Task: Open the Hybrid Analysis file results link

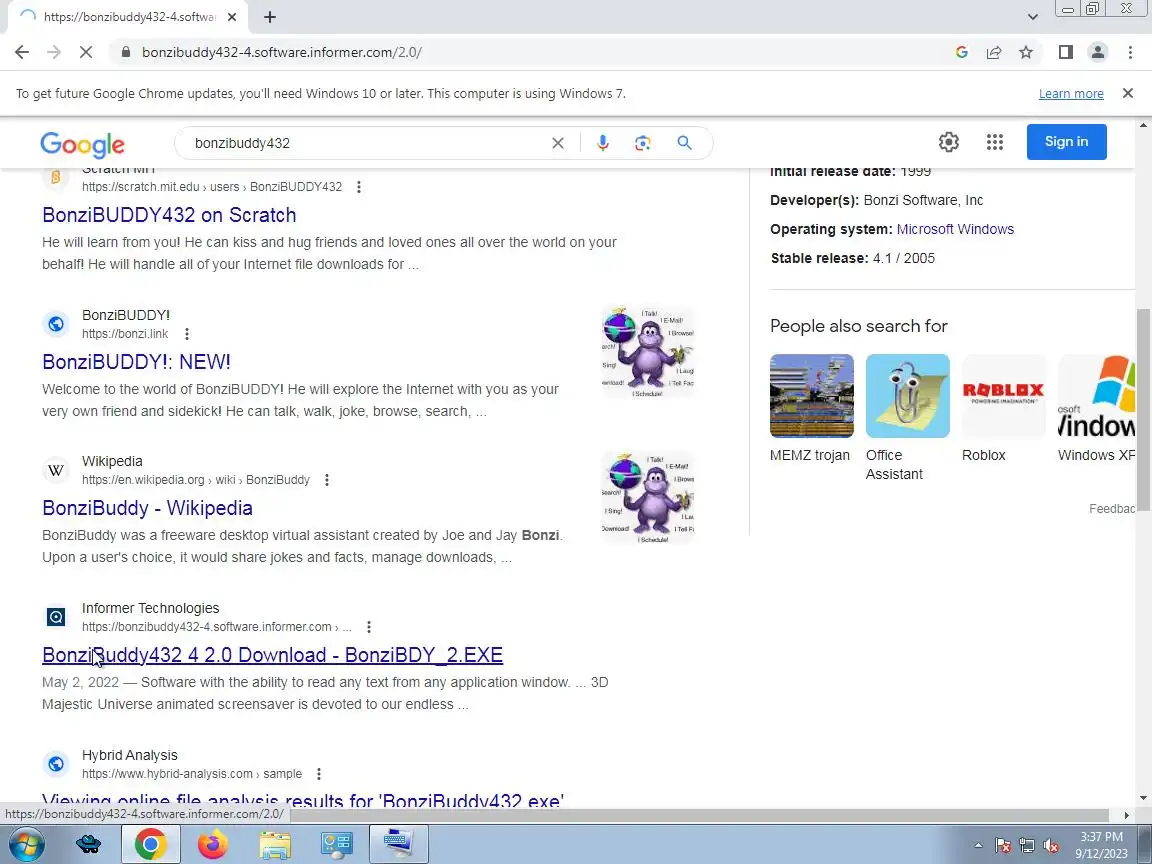Action: [x=303, y=799]
